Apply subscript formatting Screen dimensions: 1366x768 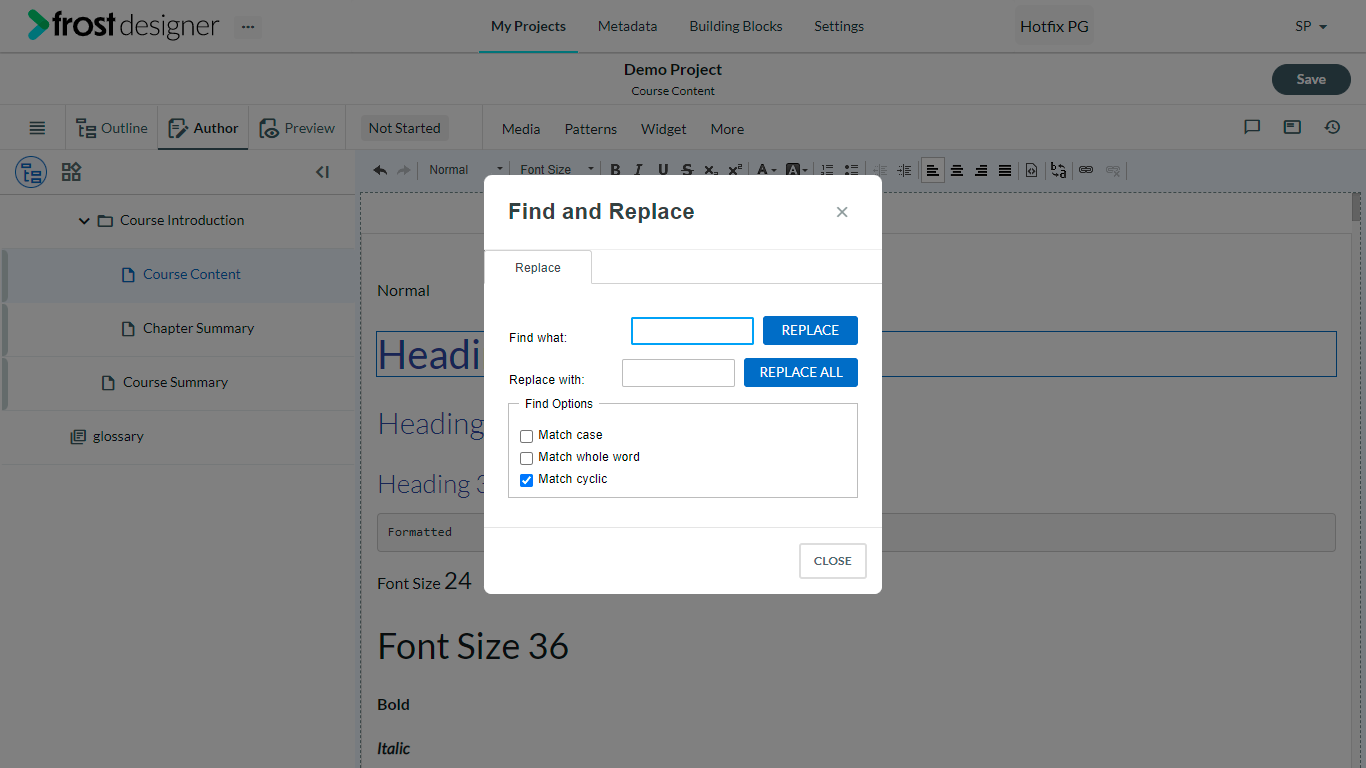pos(711,170)
